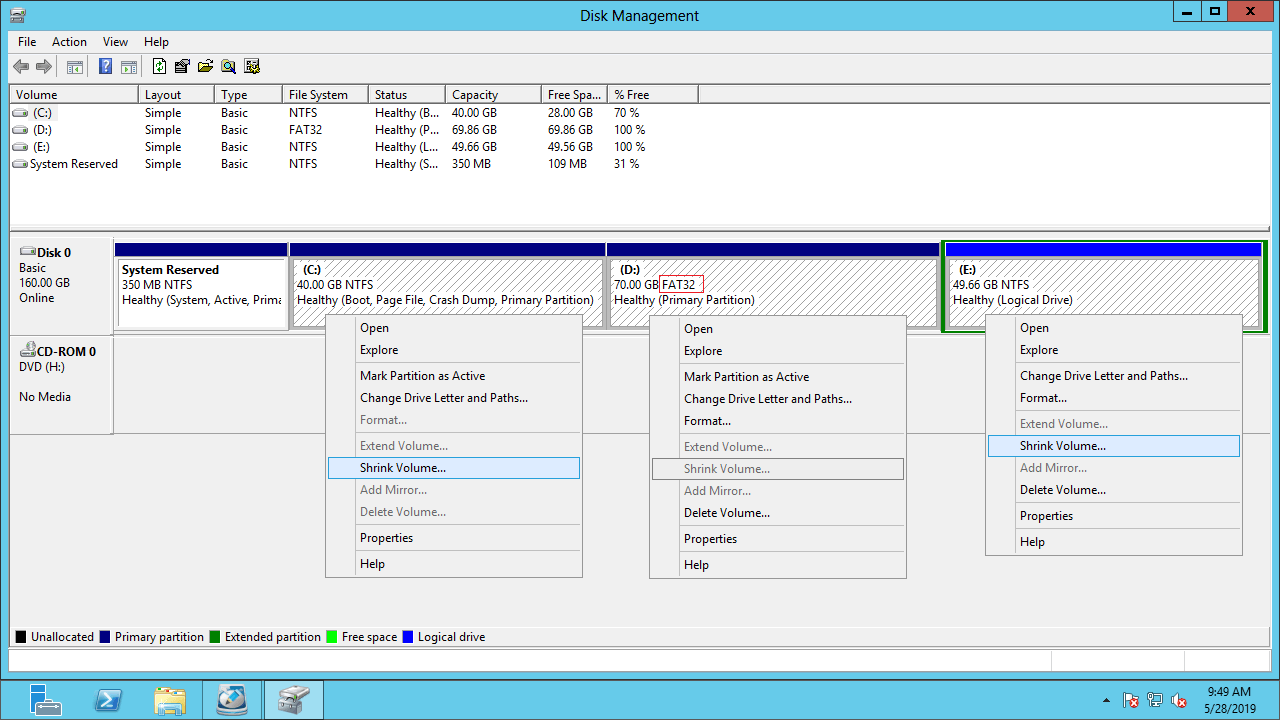The height and width of the screenshot is (720, 1280).
Task: Open PowerShell from the taskbar
Action: 108,699
